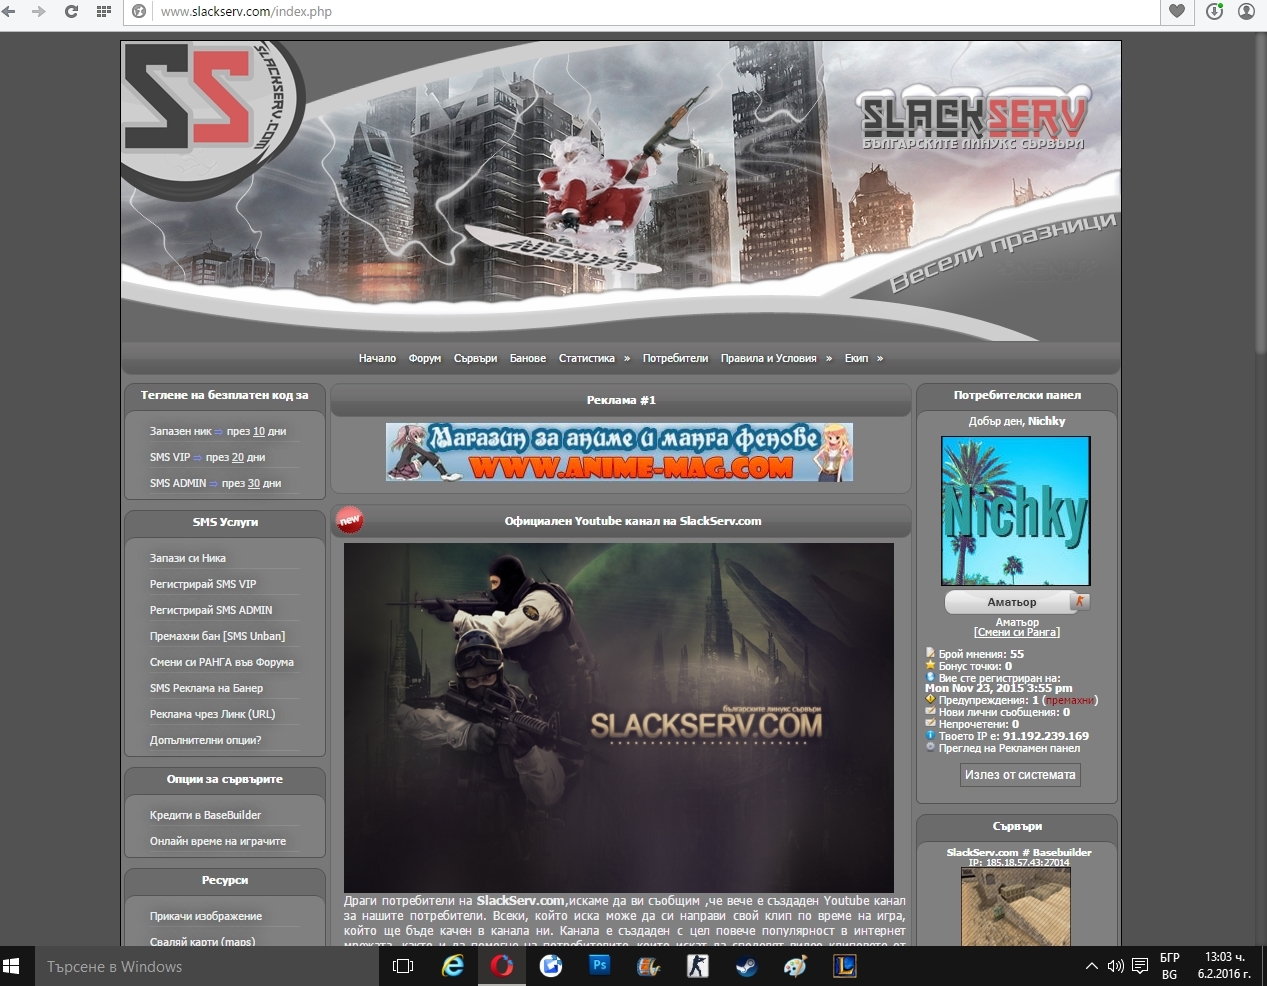Click the taskbar clock showing 13:03

pos(1224,966)
